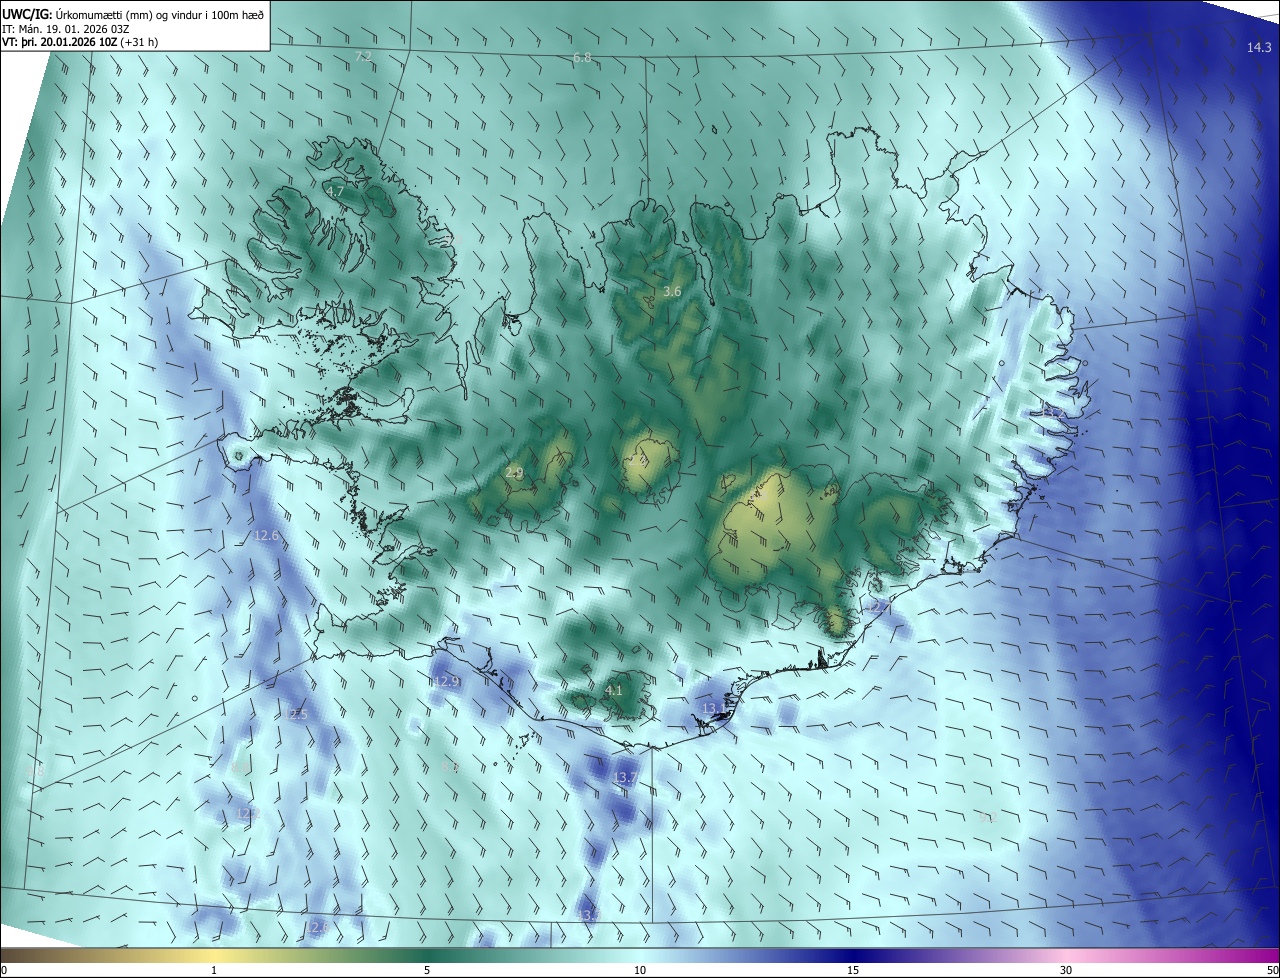Screen dimensions: 1280x978
Task: Click the 0 tick on the color scale
Action: point(3,971)
